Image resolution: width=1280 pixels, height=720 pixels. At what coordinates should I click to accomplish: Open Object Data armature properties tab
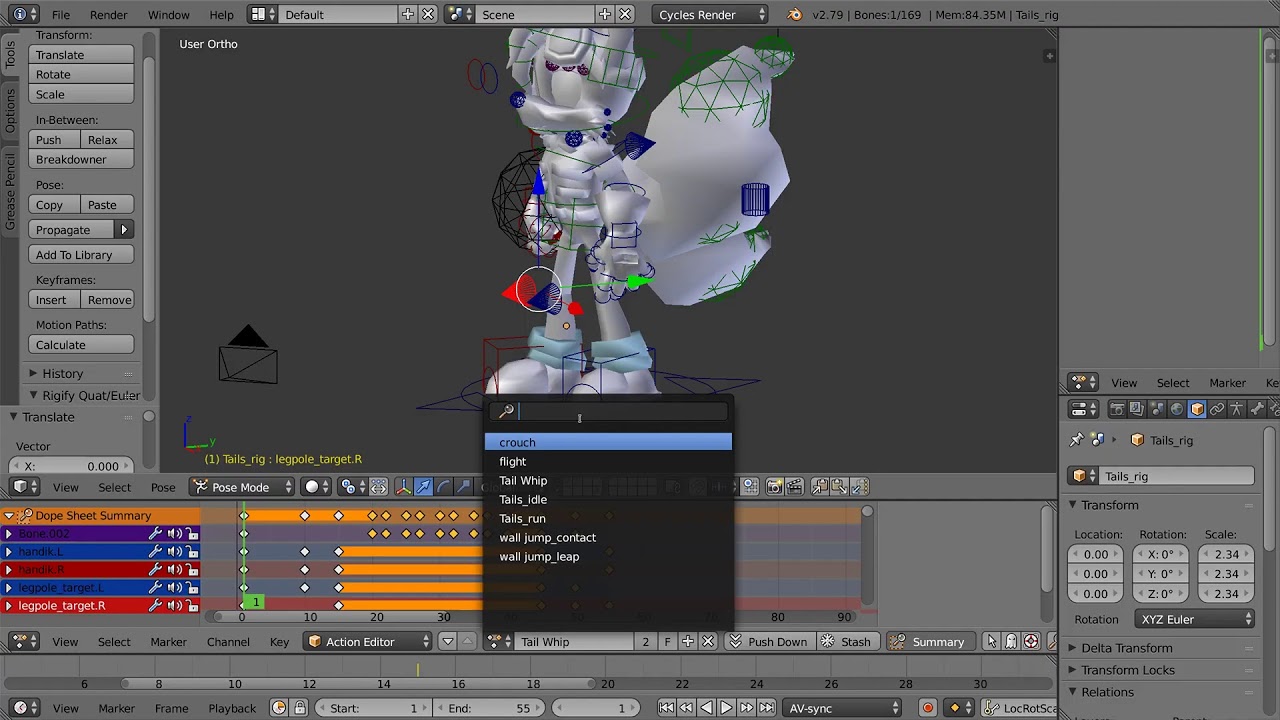(1237, 409)
